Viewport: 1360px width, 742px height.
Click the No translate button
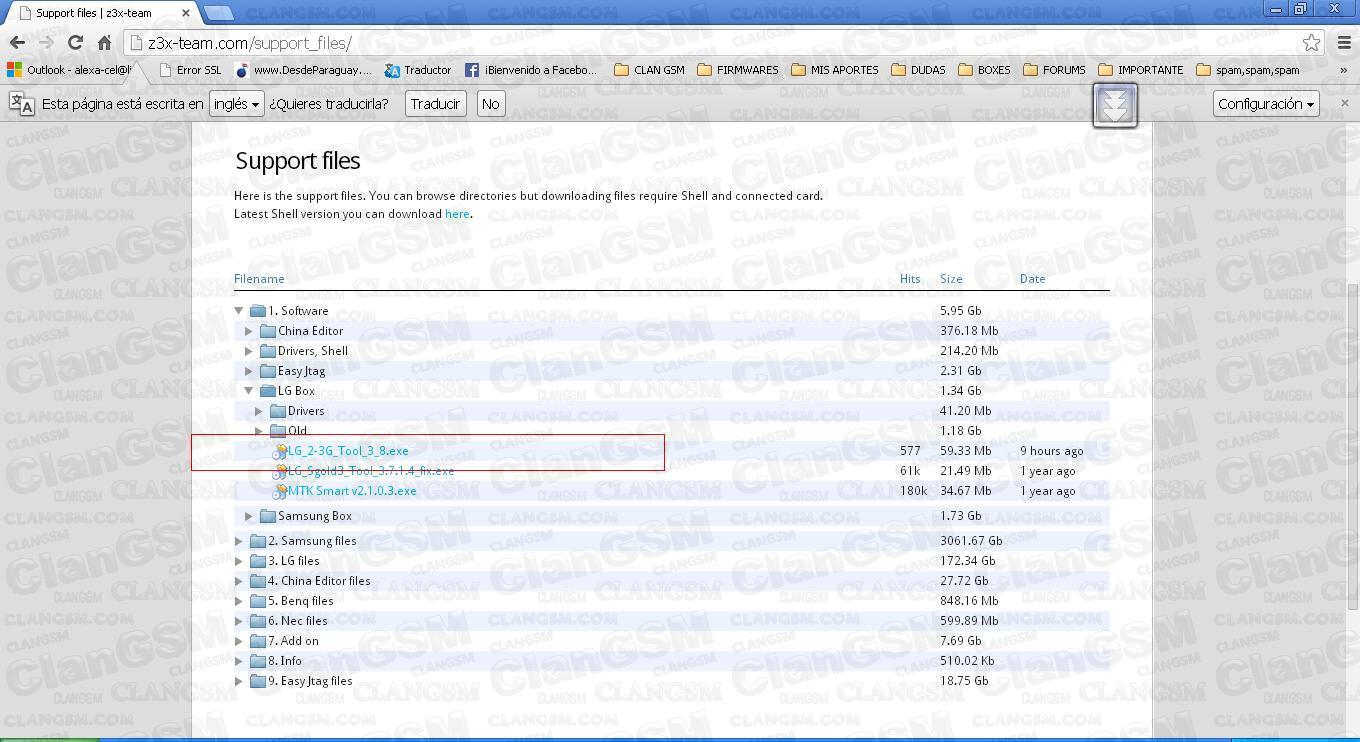(490, 104)
